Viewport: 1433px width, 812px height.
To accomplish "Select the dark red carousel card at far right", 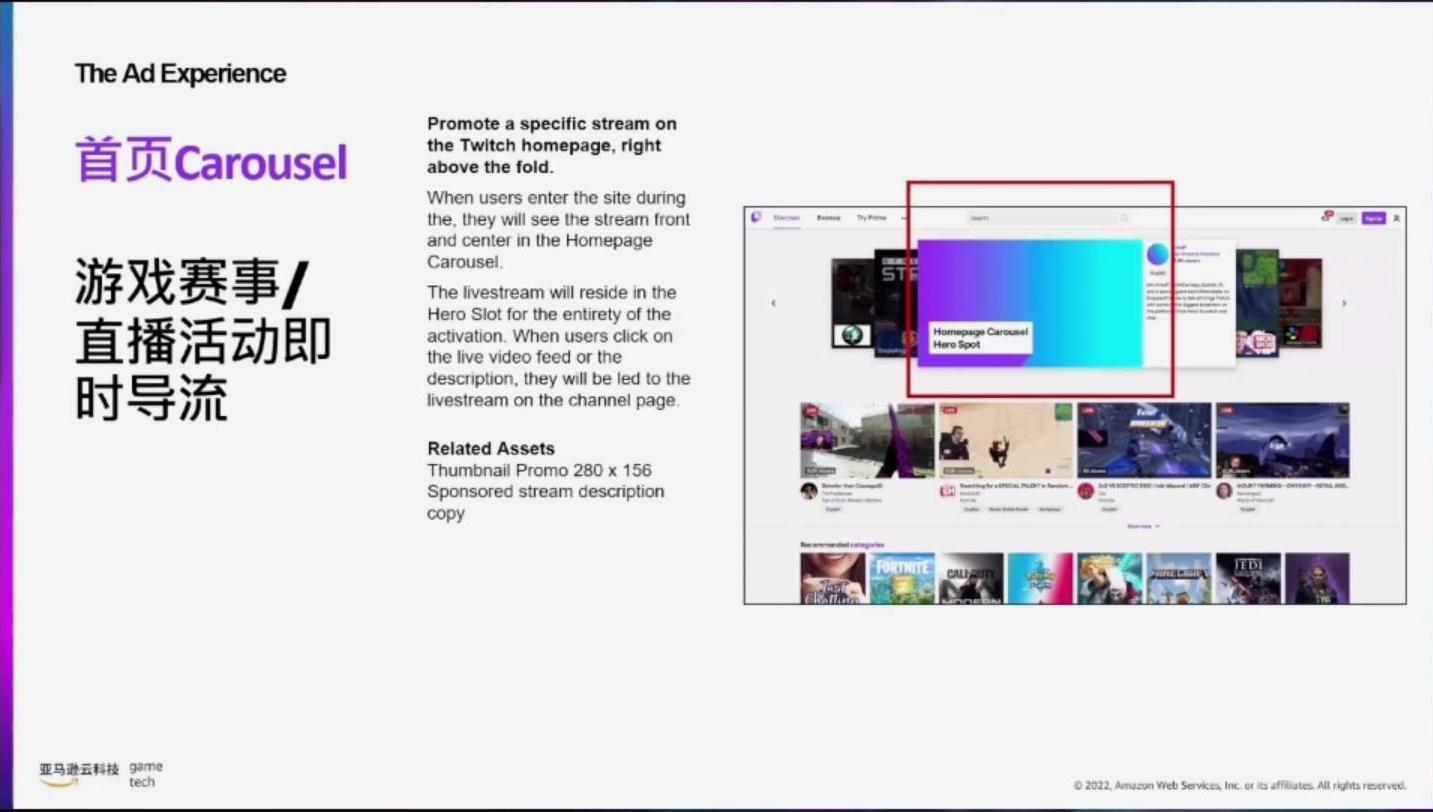I will tap(1300, 303).
